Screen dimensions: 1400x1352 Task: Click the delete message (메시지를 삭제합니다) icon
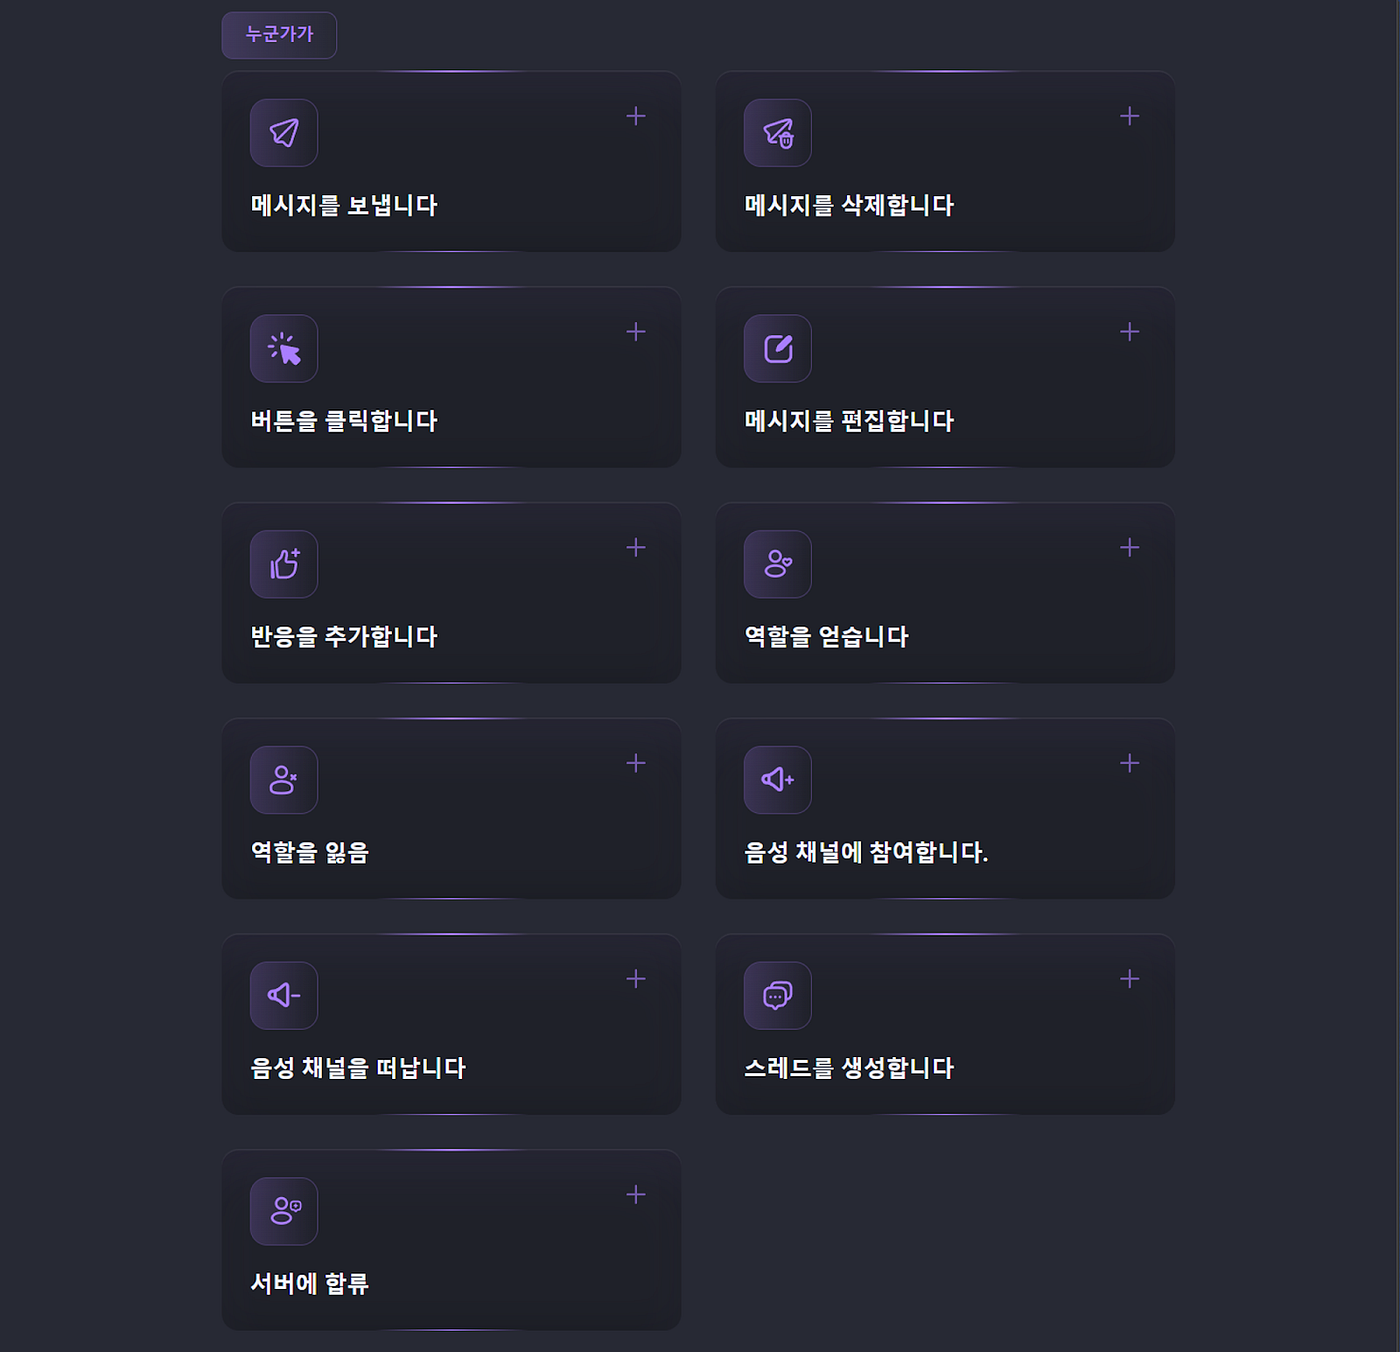[x=777, y=133]
